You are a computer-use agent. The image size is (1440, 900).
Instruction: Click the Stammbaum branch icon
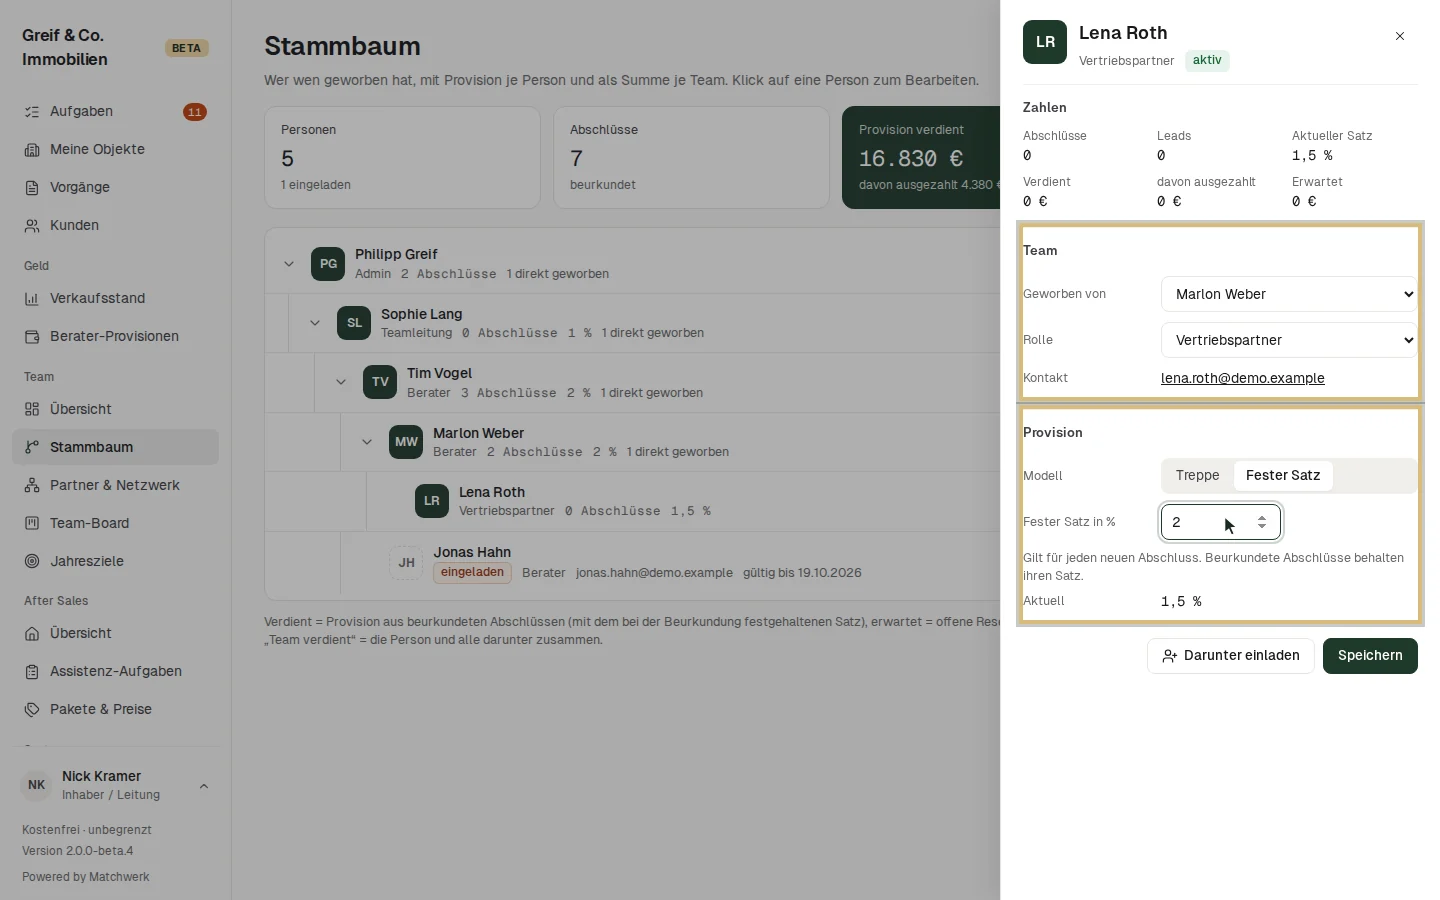(x=32, y=447)
